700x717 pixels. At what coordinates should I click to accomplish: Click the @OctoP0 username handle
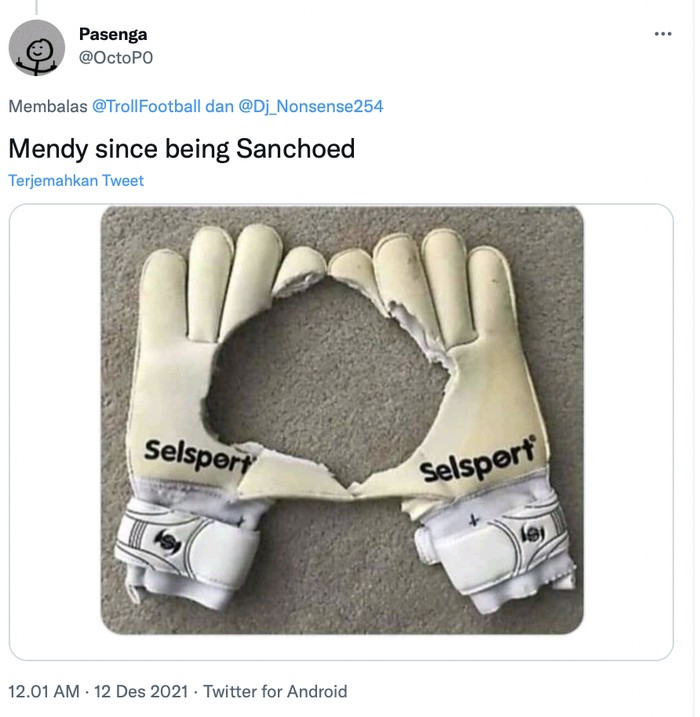pyautogui.click(x=116, y=58)
